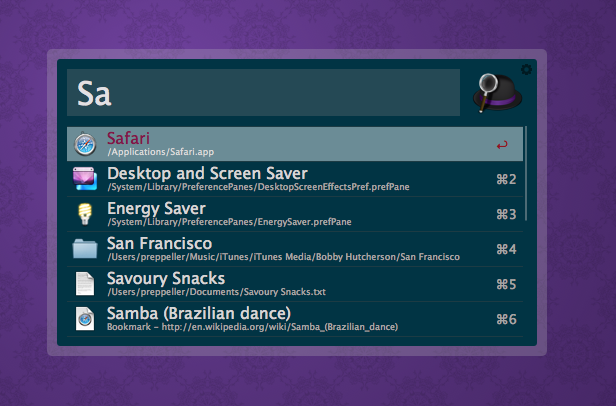Open the Desktop and Screen Saver result

(x=206, y=174)
